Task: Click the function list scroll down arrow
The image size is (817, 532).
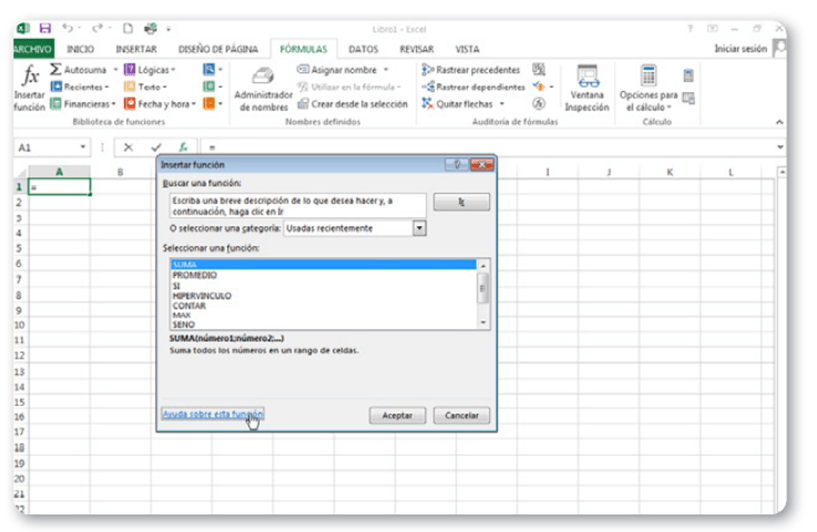Action: tap(484, 323)
